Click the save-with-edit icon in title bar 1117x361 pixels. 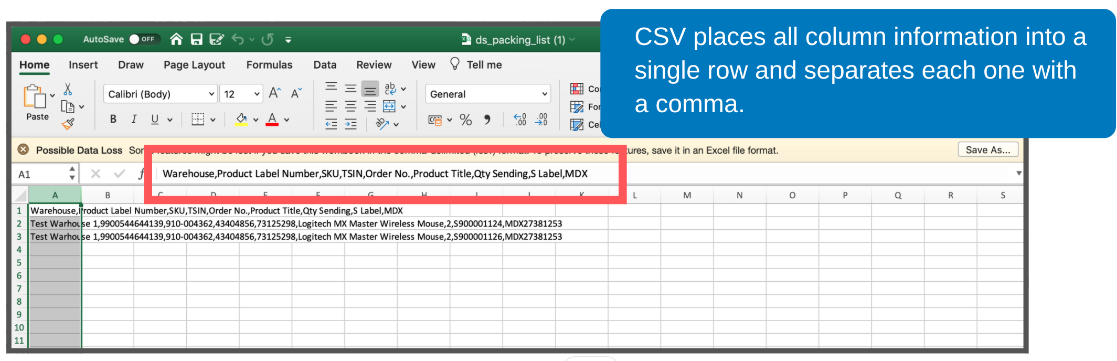pos(217,39)
